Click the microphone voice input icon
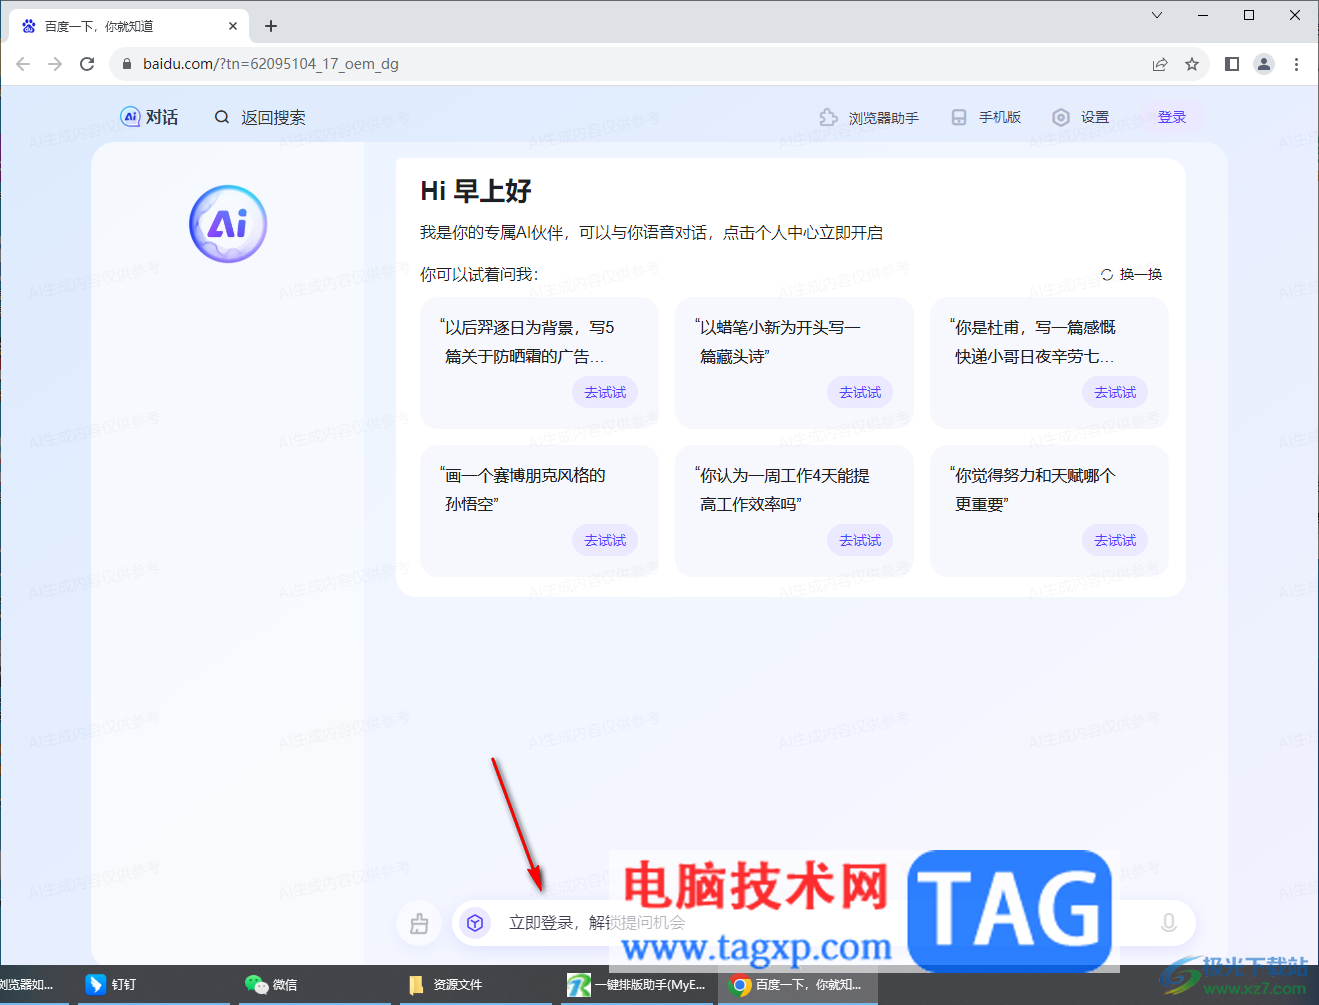 1168,923
